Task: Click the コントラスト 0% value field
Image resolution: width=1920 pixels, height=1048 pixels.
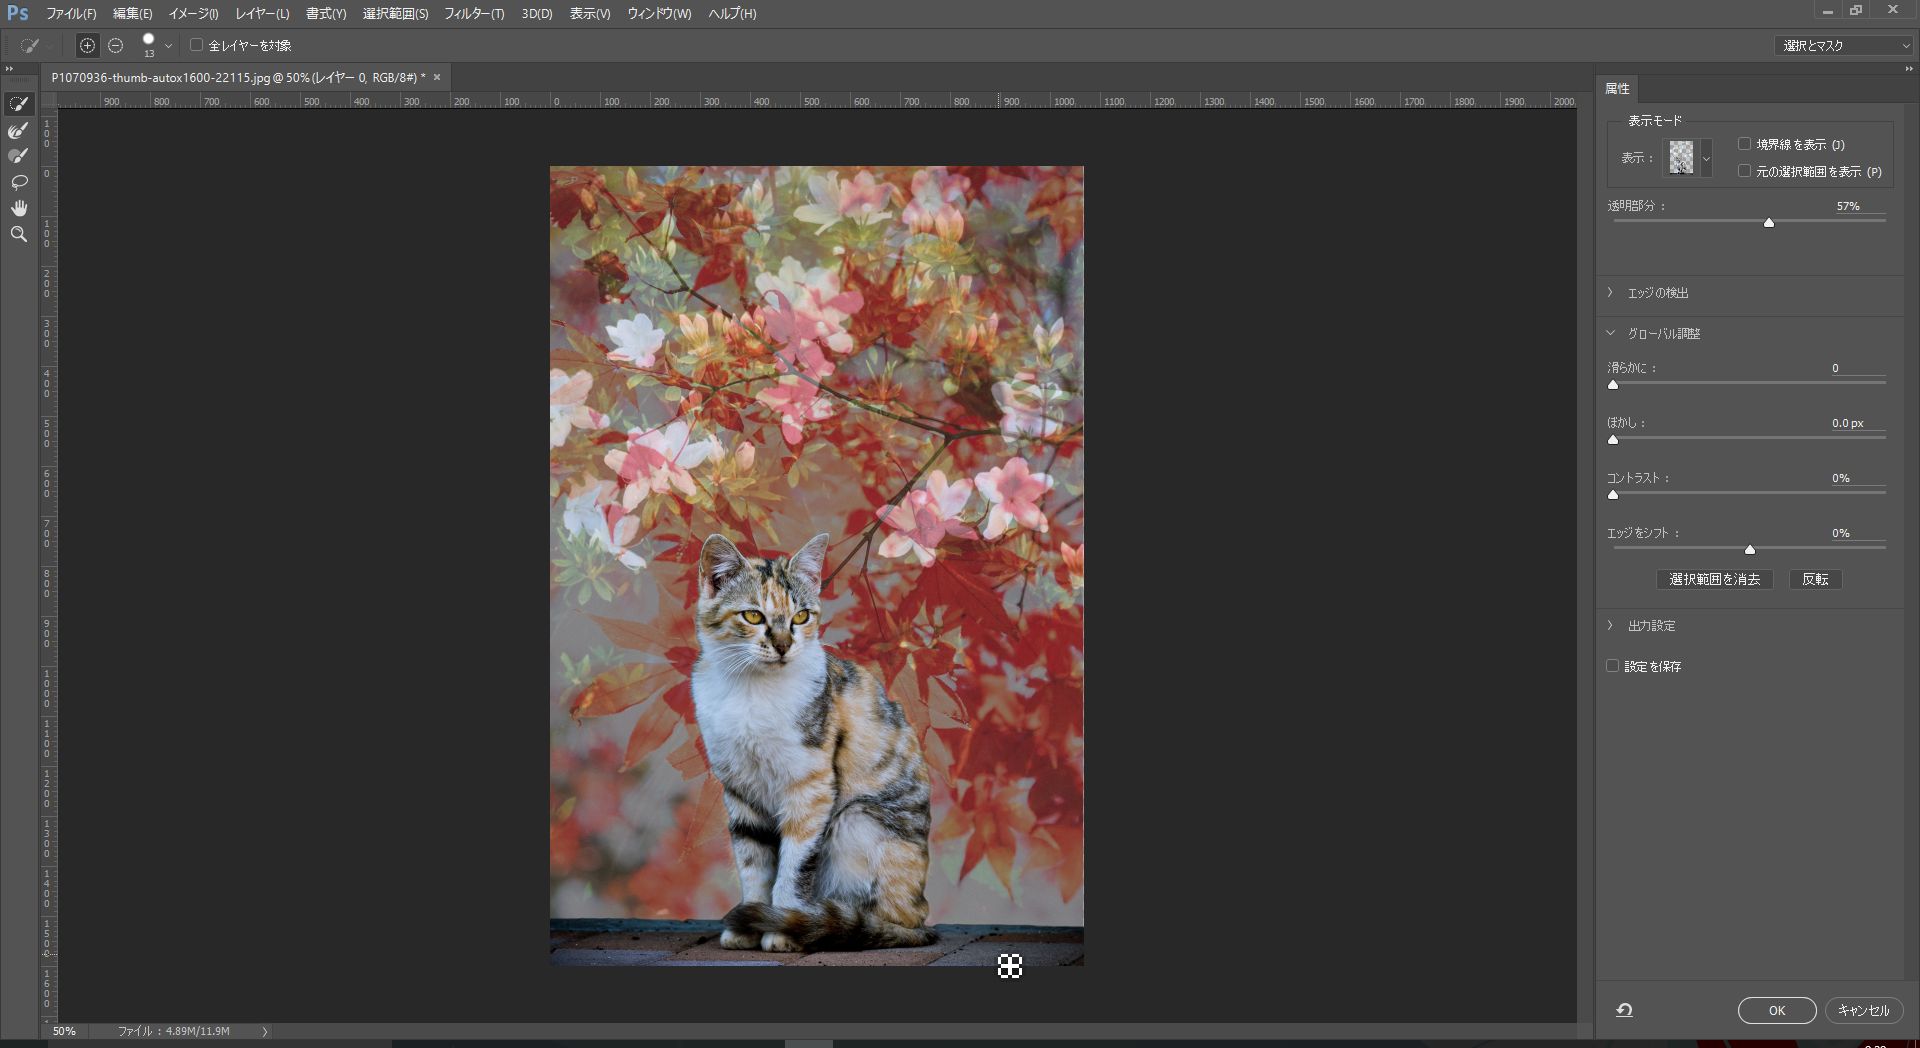Action: 1858,478
